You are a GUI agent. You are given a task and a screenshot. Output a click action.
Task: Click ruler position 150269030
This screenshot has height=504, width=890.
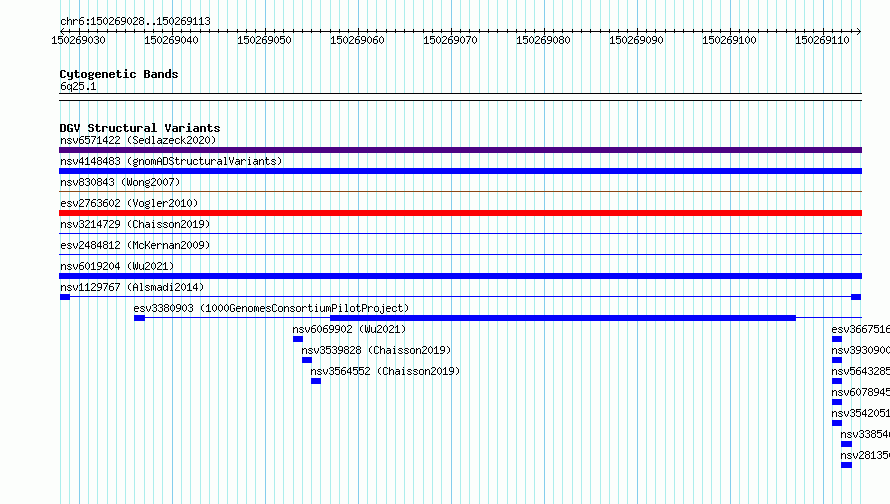pos(78,40)
